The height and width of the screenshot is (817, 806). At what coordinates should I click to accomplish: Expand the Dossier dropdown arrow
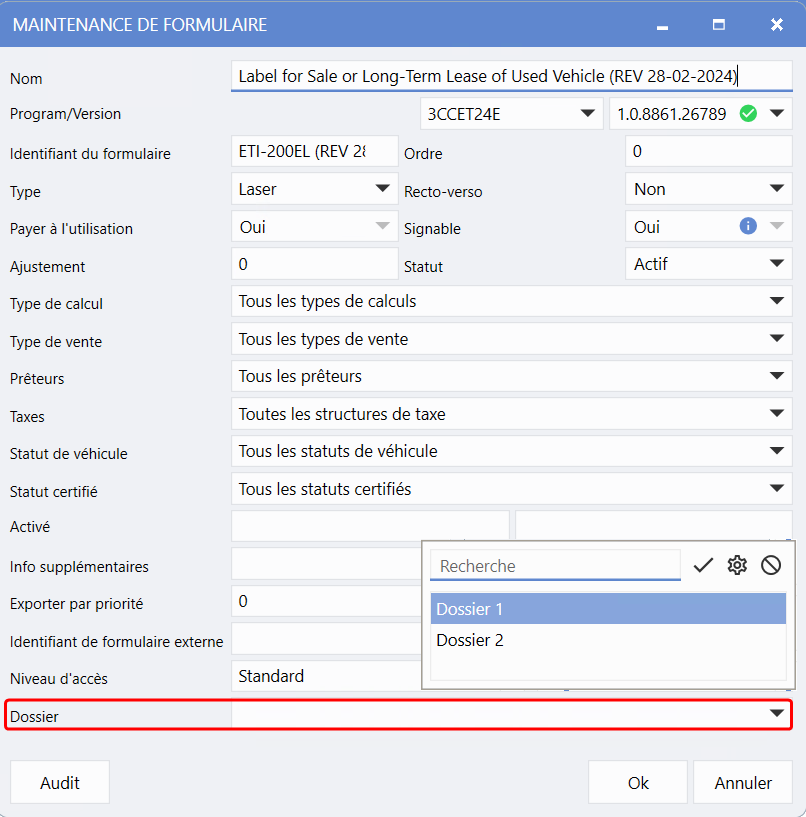tap(776, 714)
